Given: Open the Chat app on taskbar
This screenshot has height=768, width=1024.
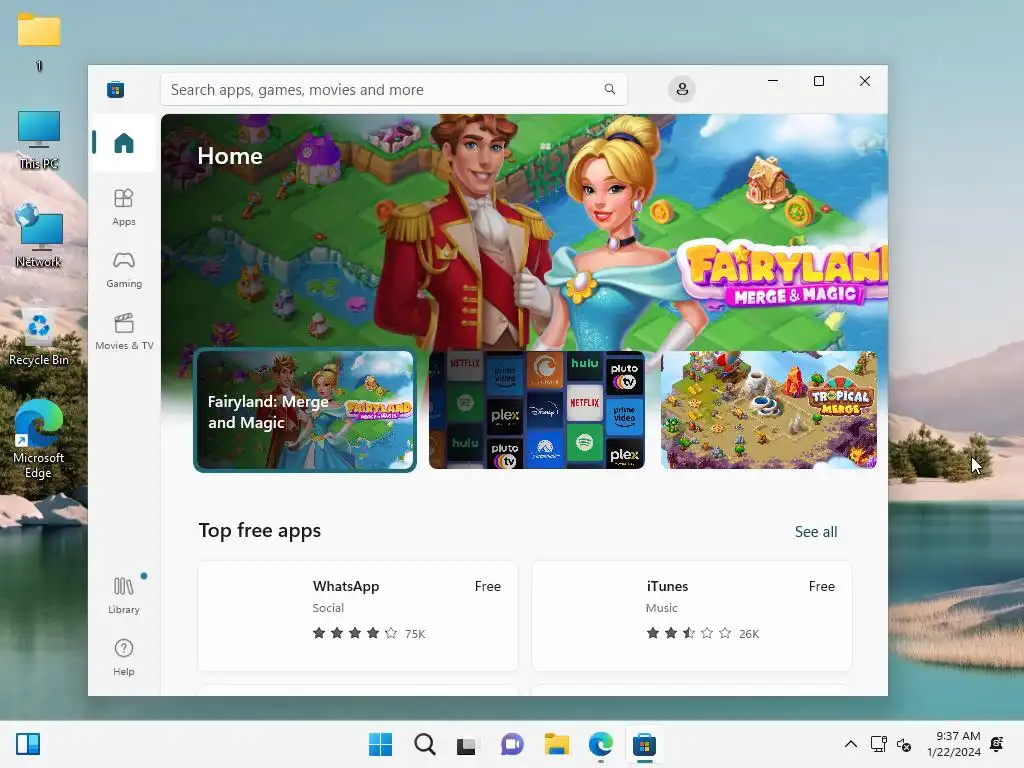Looking at the screenshot, I should click(x=512, y=744).
